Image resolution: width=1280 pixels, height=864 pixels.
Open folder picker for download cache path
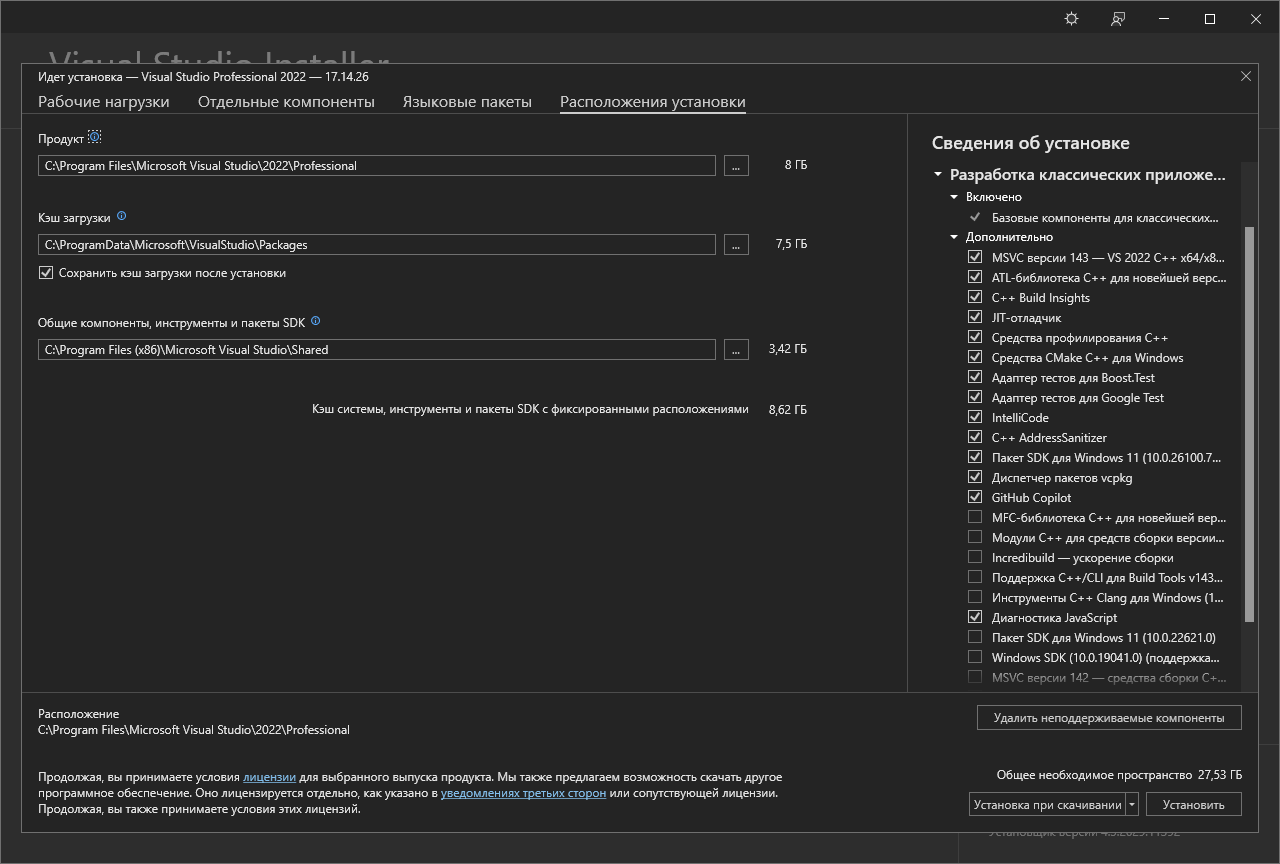point(735,244)
